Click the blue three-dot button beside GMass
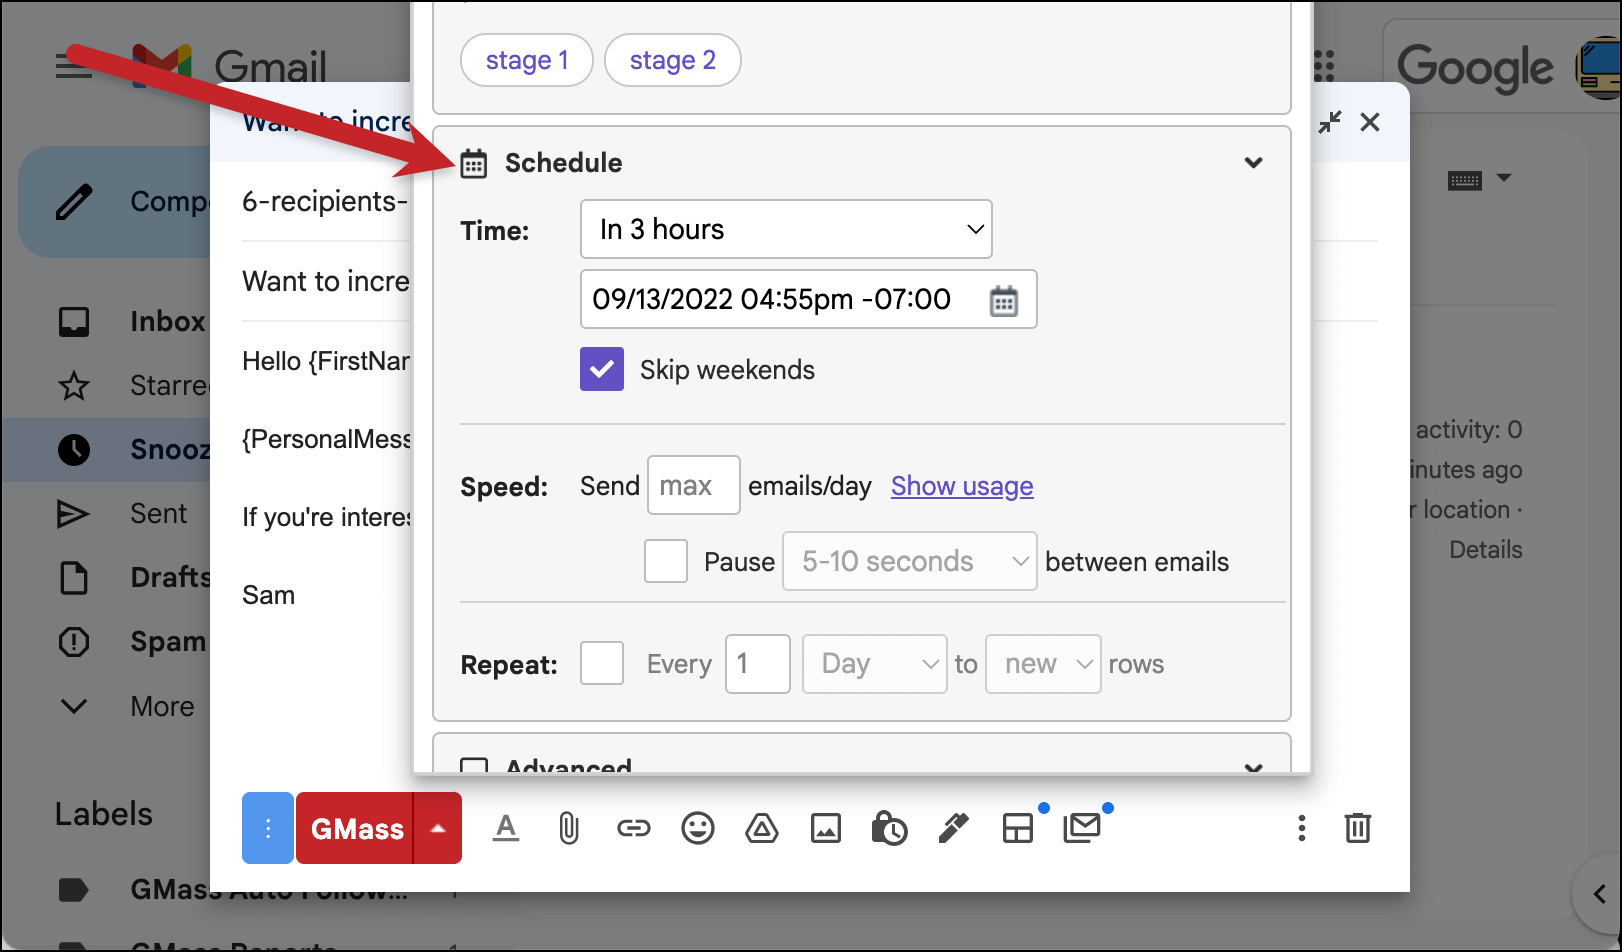 tap(268, 828)
